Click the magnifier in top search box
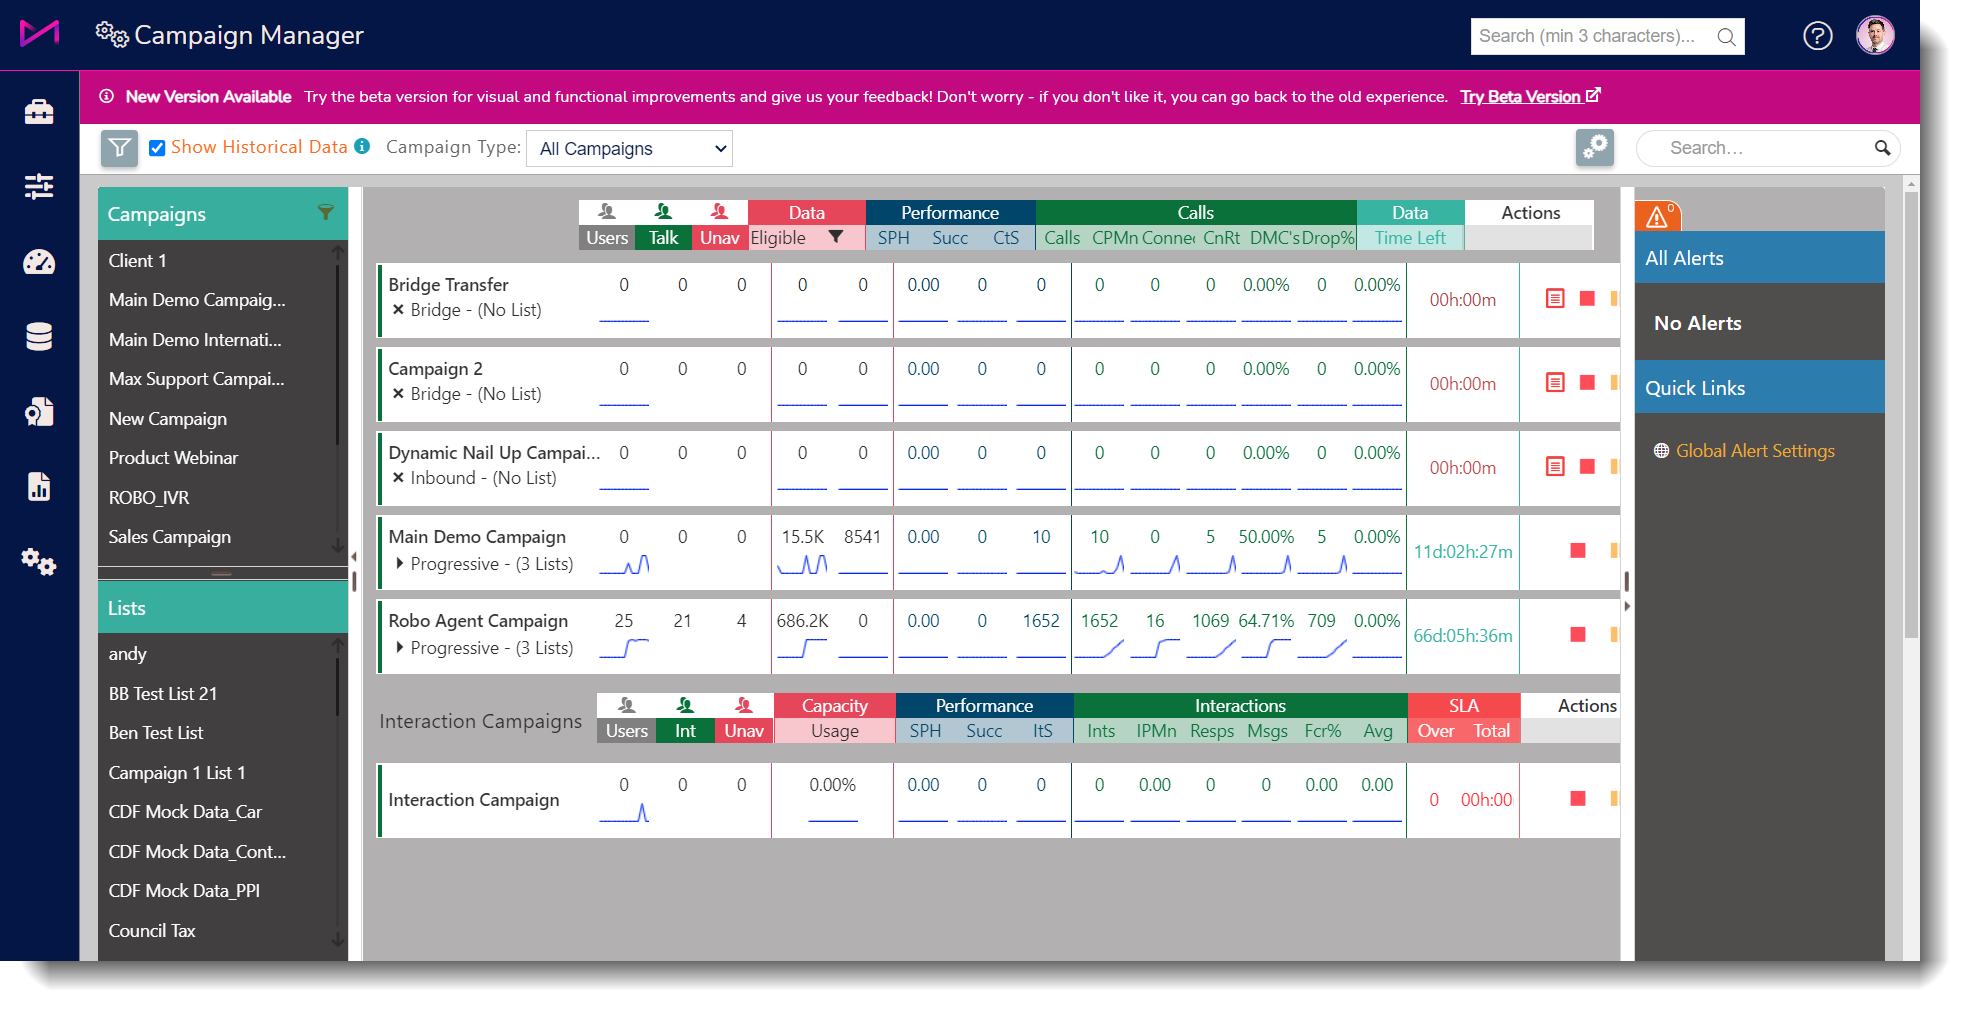This screenshot has height=1011, width=1970. click(1726, 37)
